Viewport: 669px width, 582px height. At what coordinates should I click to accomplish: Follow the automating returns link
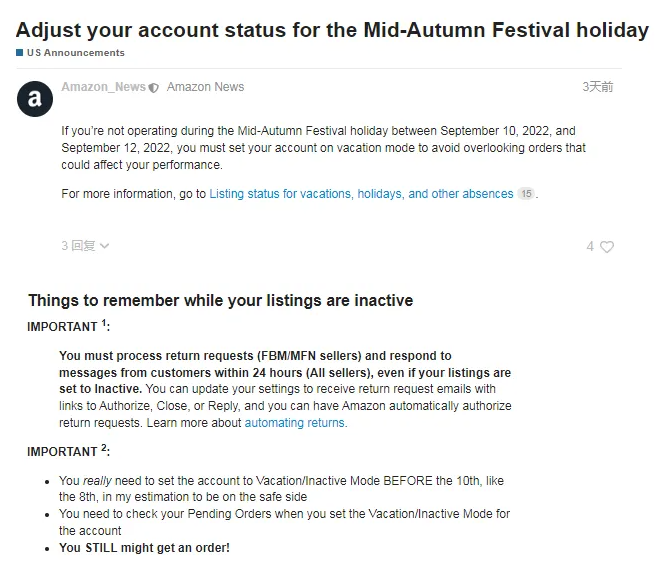pyautogui.click(x=296, y=423)
